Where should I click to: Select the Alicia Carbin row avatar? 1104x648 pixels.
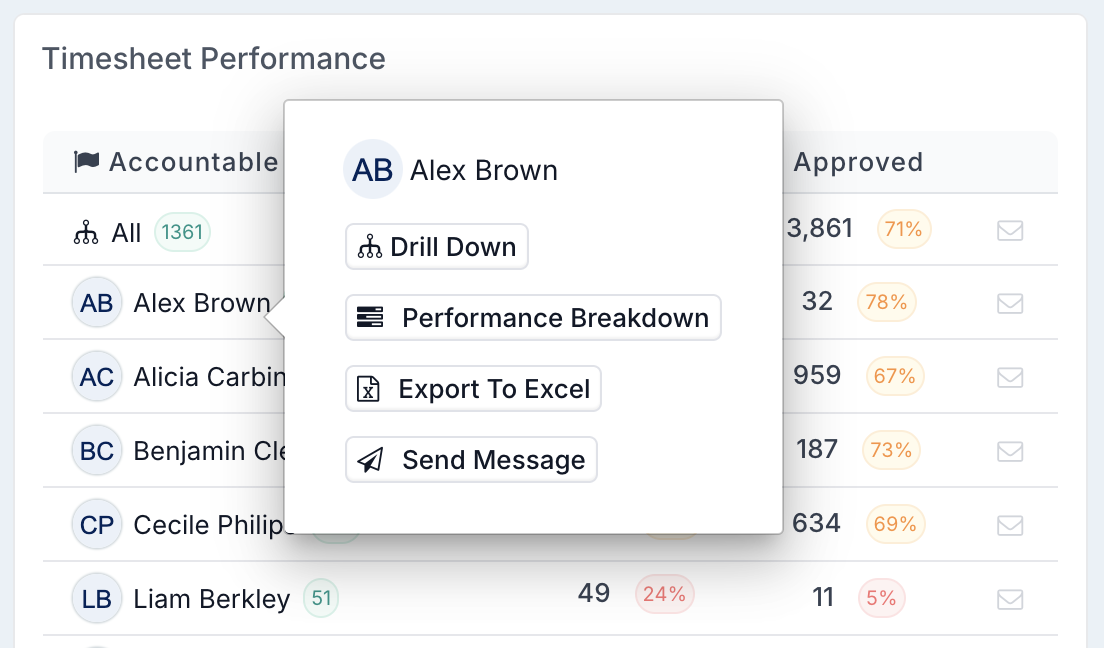coord(96,377)
